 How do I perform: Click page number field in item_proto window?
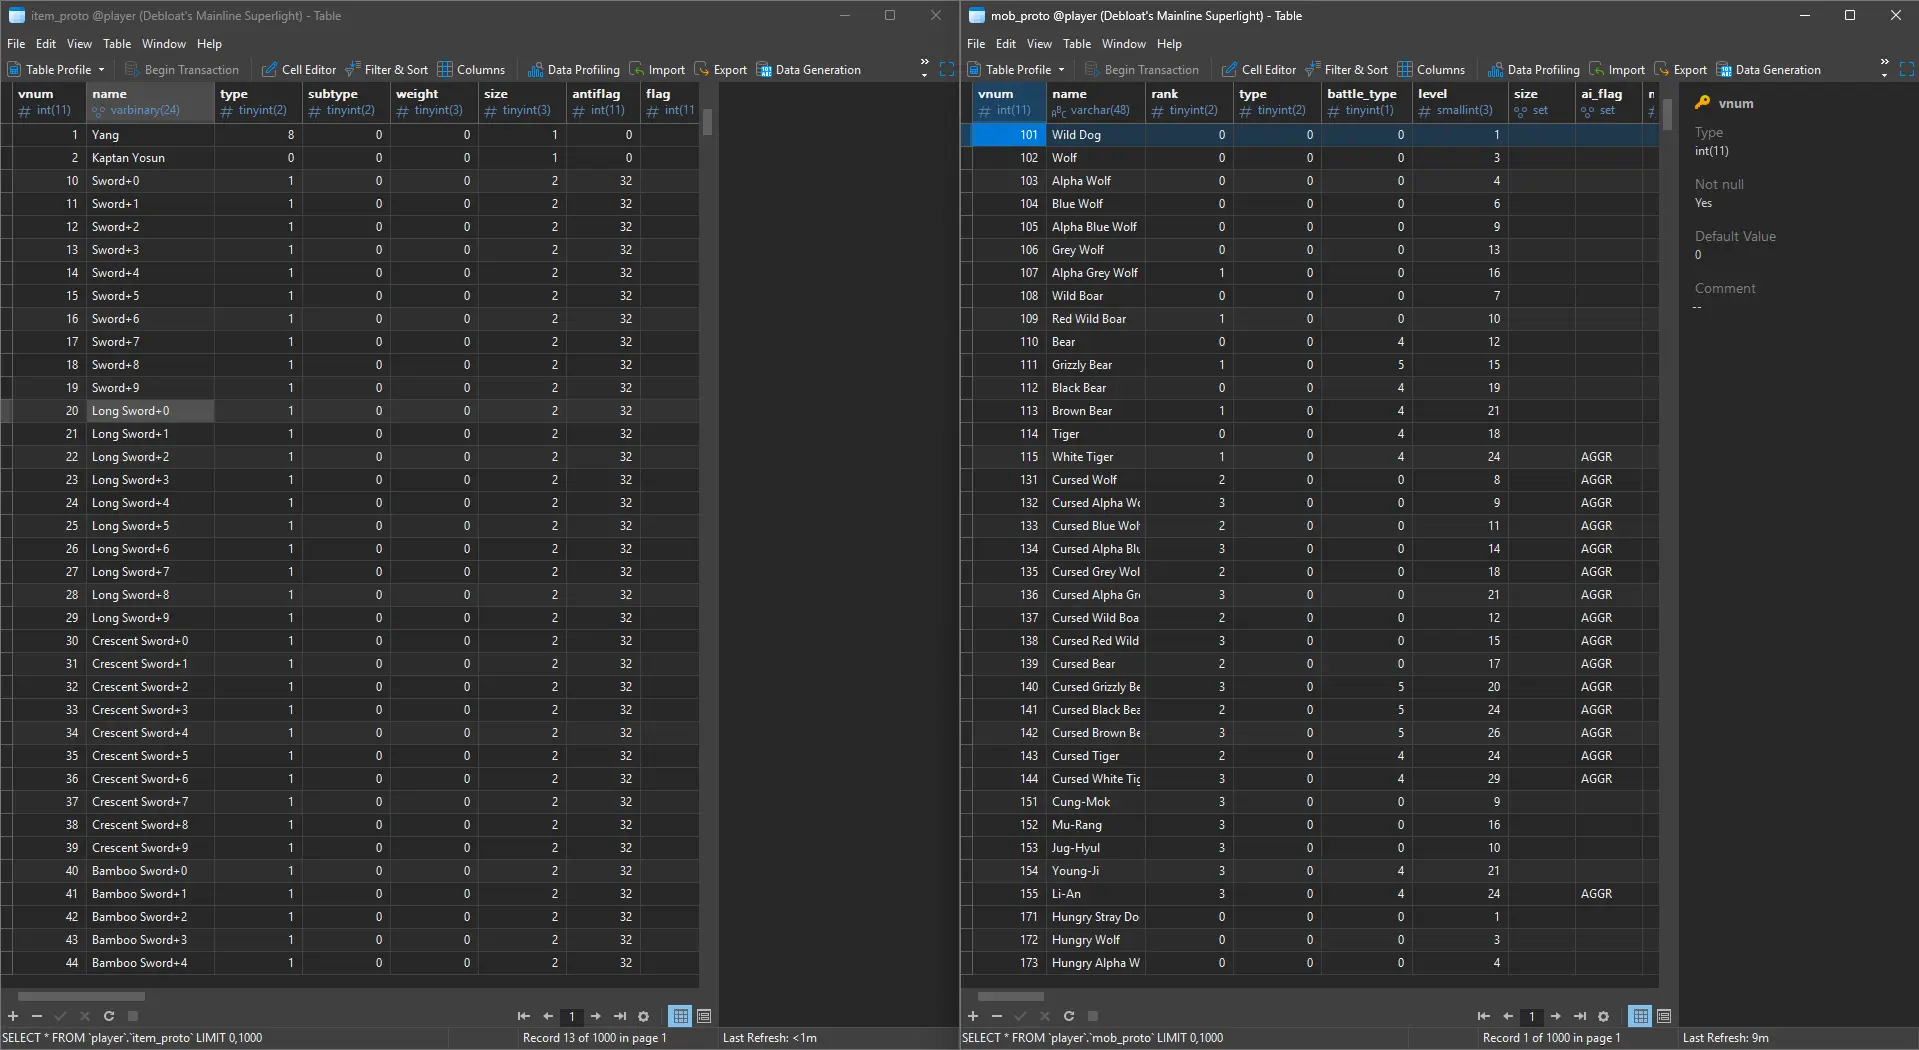point(572,1016)
